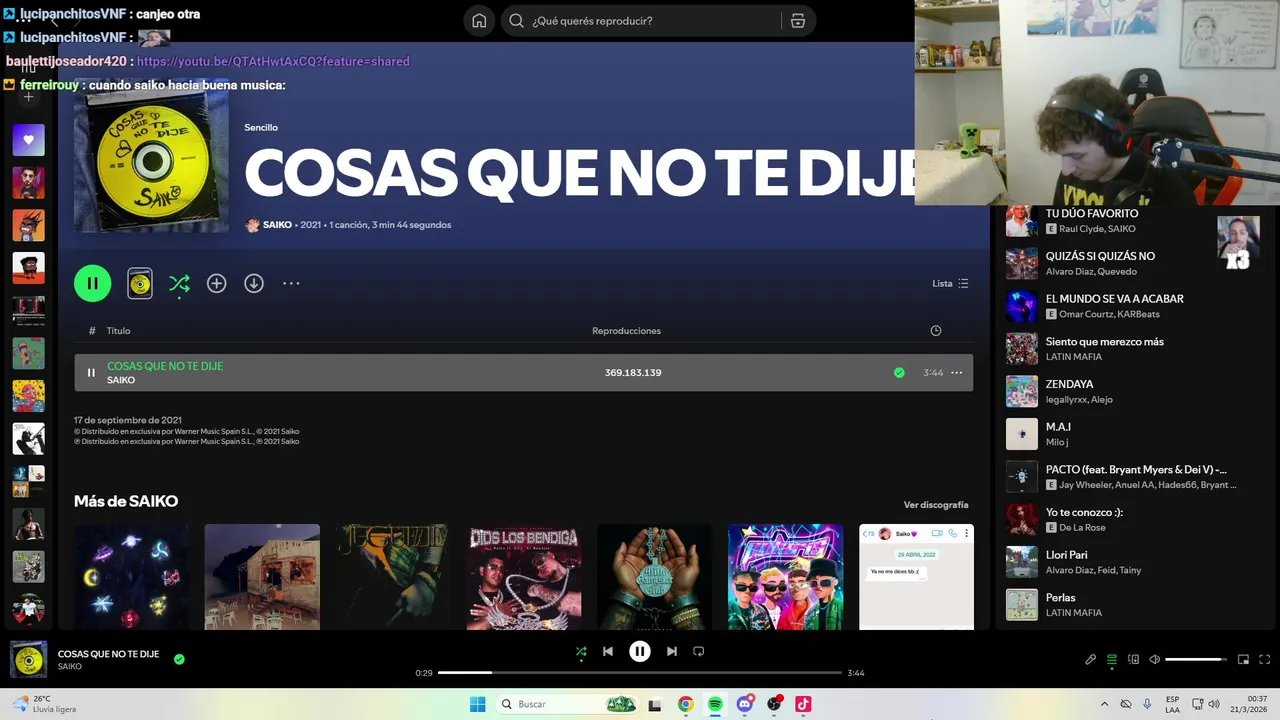Open the neon symbols album cover
The height and width of the screenshot is (720, 1280).
[x=131, y=577]
